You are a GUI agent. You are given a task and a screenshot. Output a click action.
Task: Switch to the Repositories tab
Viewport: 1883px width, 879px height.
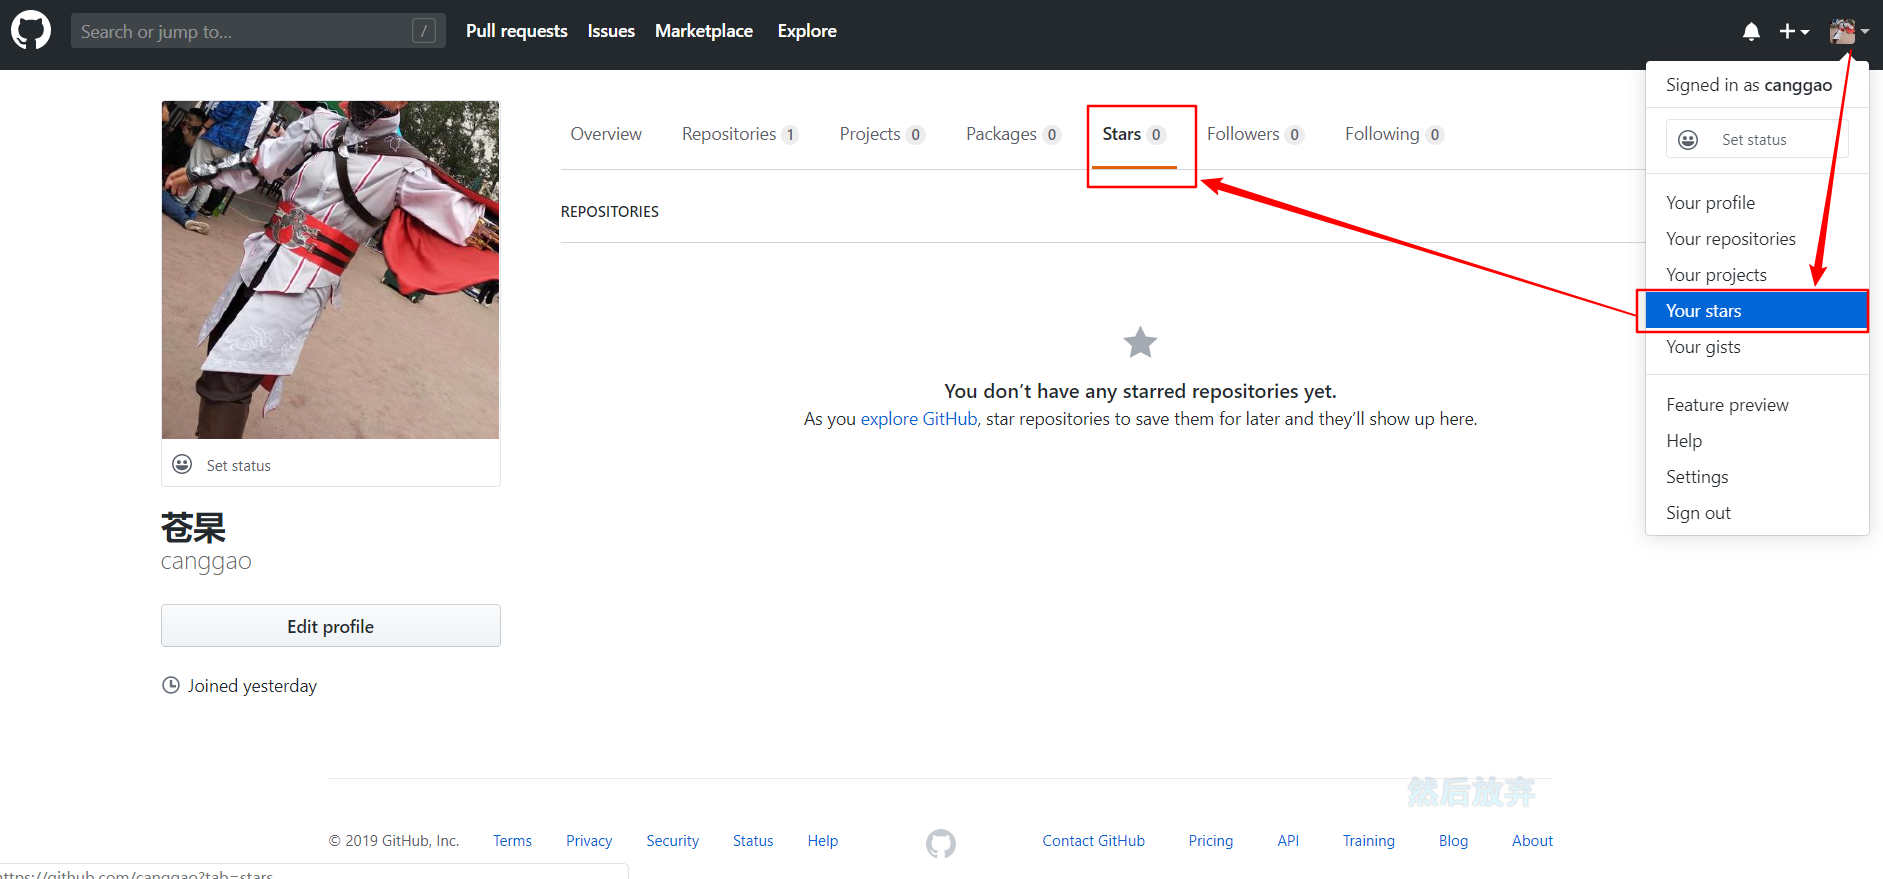[740, 134]
